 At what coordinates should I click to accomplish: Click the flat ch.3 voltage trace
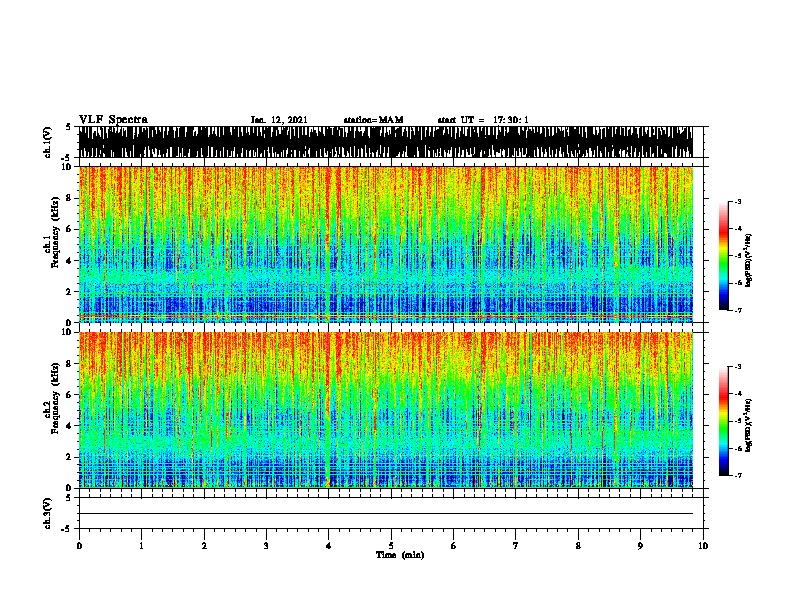[x=386, y=514]
